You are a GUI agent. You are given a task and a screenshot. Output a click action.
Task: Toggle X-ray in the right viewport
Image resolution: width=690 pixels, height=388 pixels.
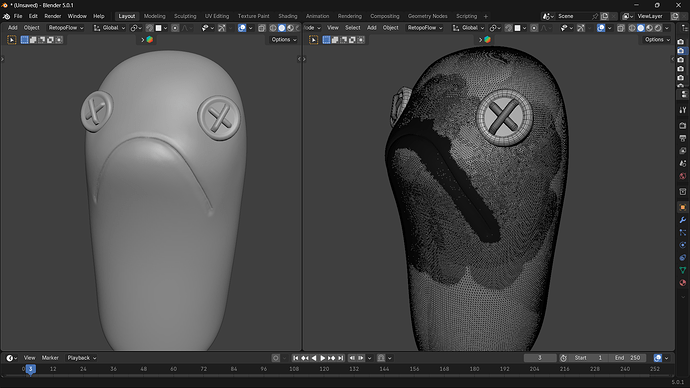click(x=621, y=28)
